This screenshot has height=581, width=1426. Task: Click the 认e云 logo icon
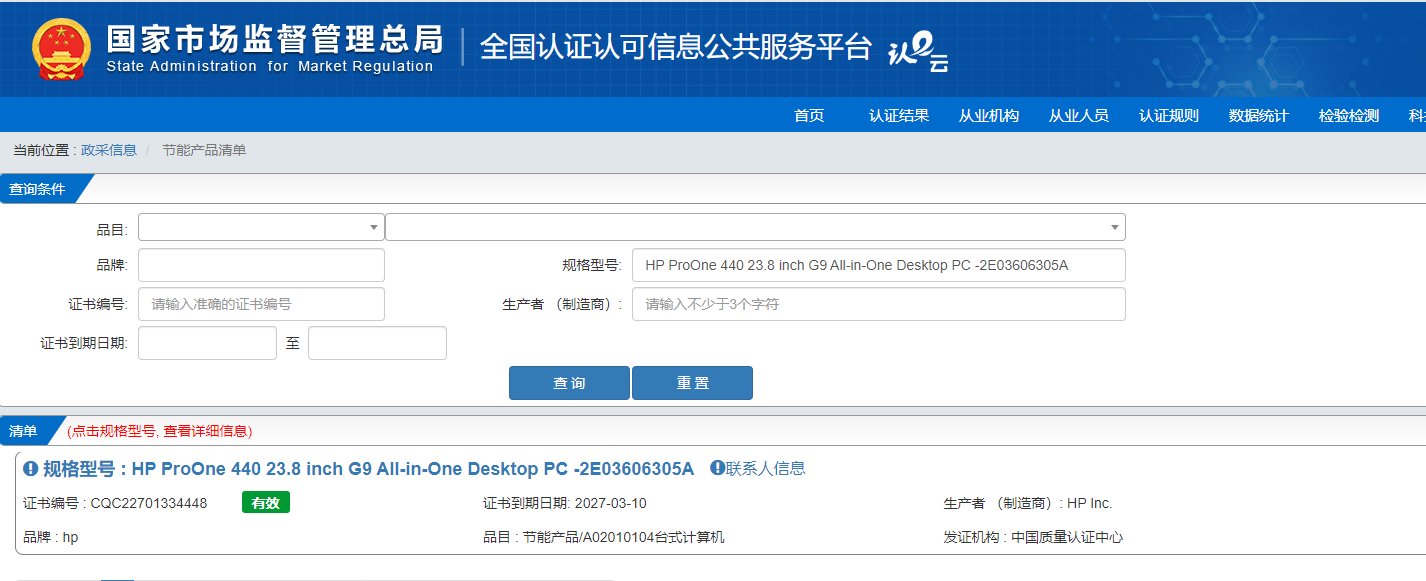(x=918, y=52)
